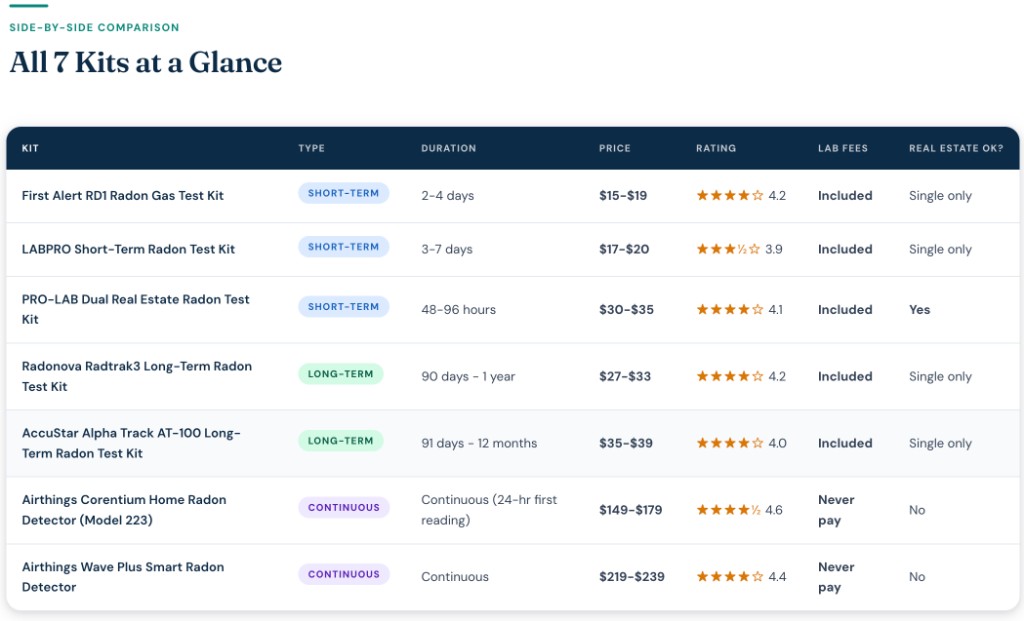
Task: Click the Price column header
Action: (614, 148)
